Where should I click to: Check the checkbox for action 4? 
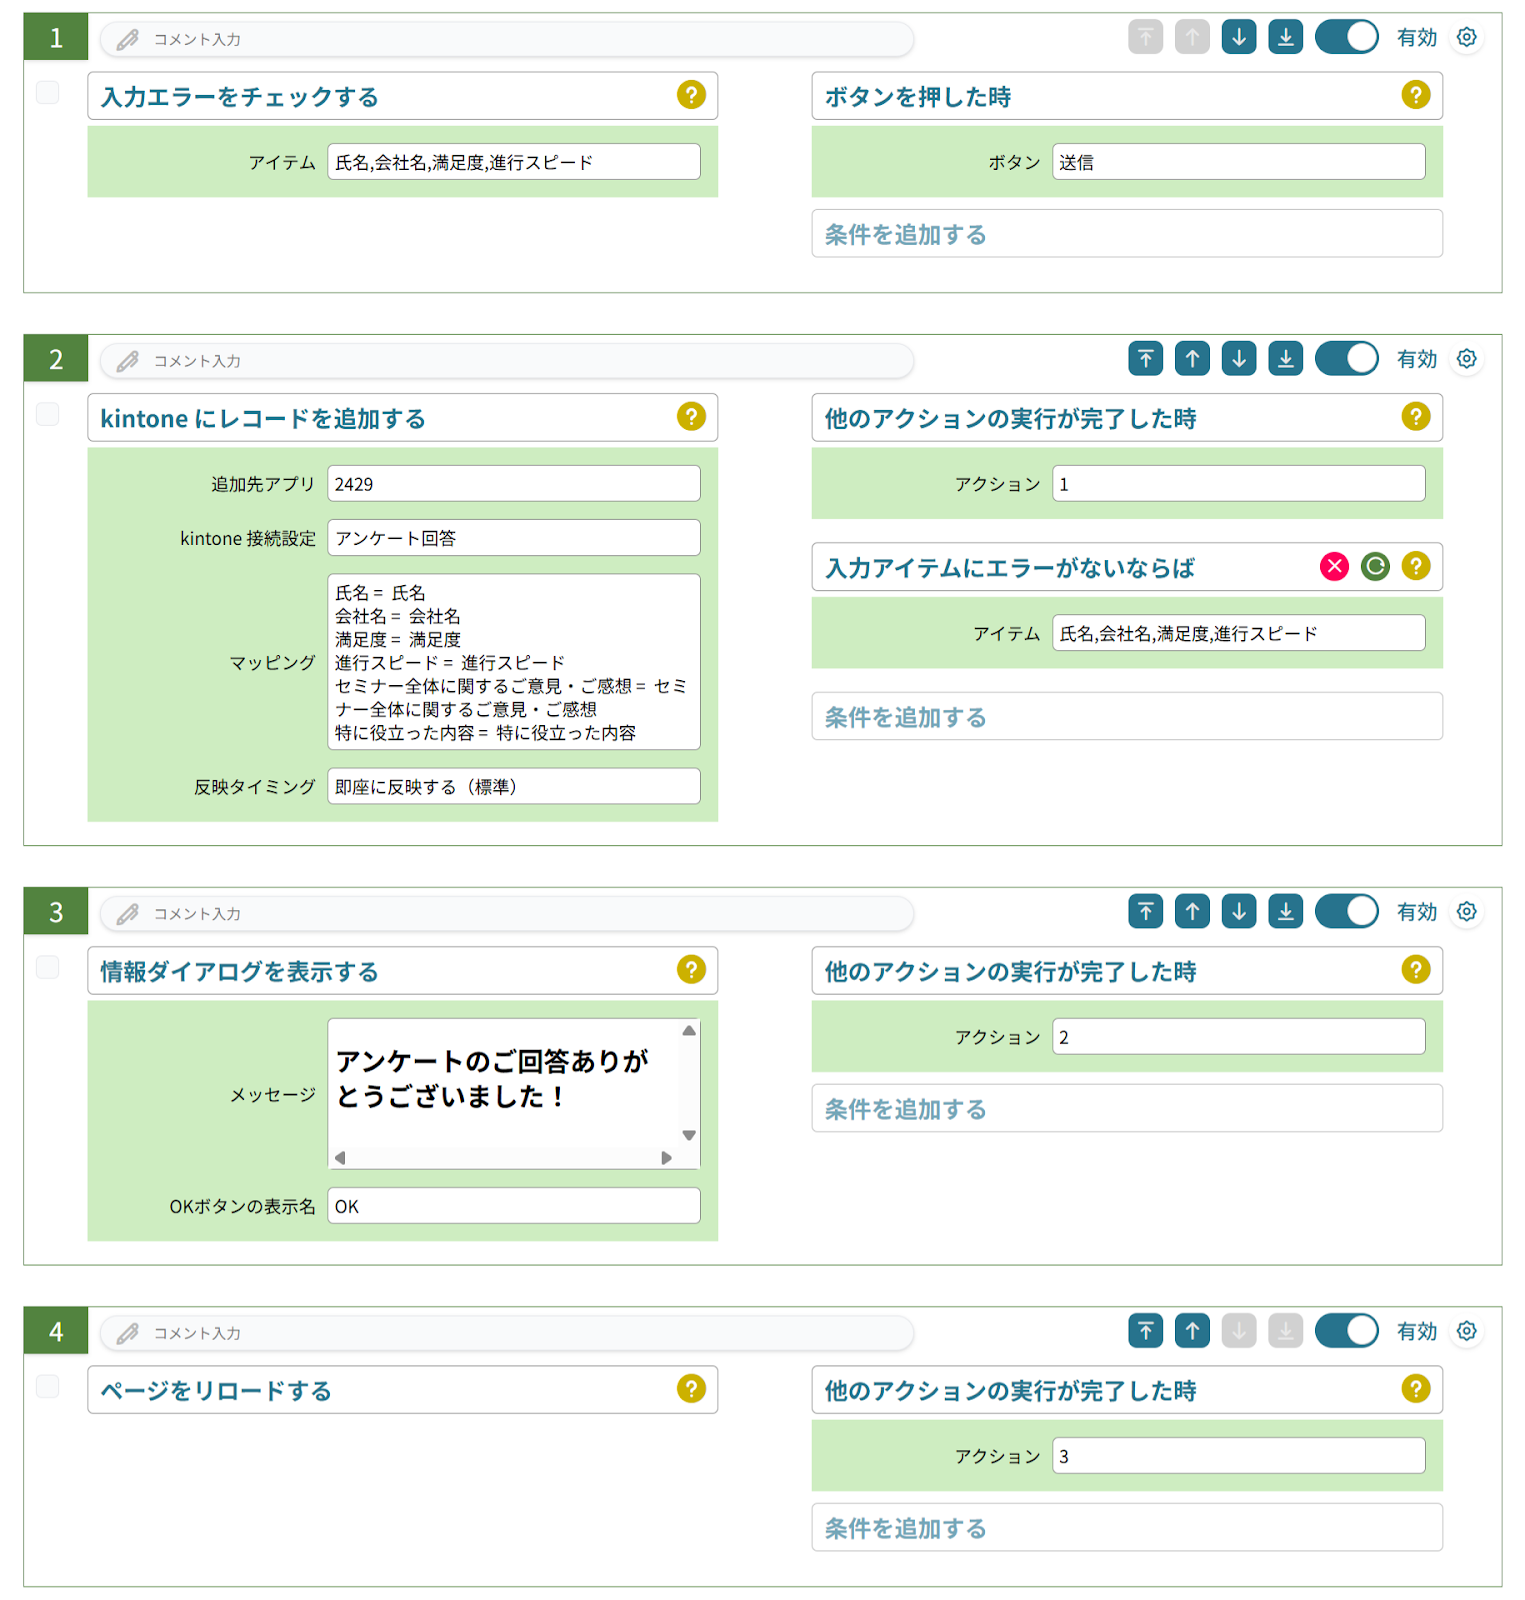[47, 1386]
